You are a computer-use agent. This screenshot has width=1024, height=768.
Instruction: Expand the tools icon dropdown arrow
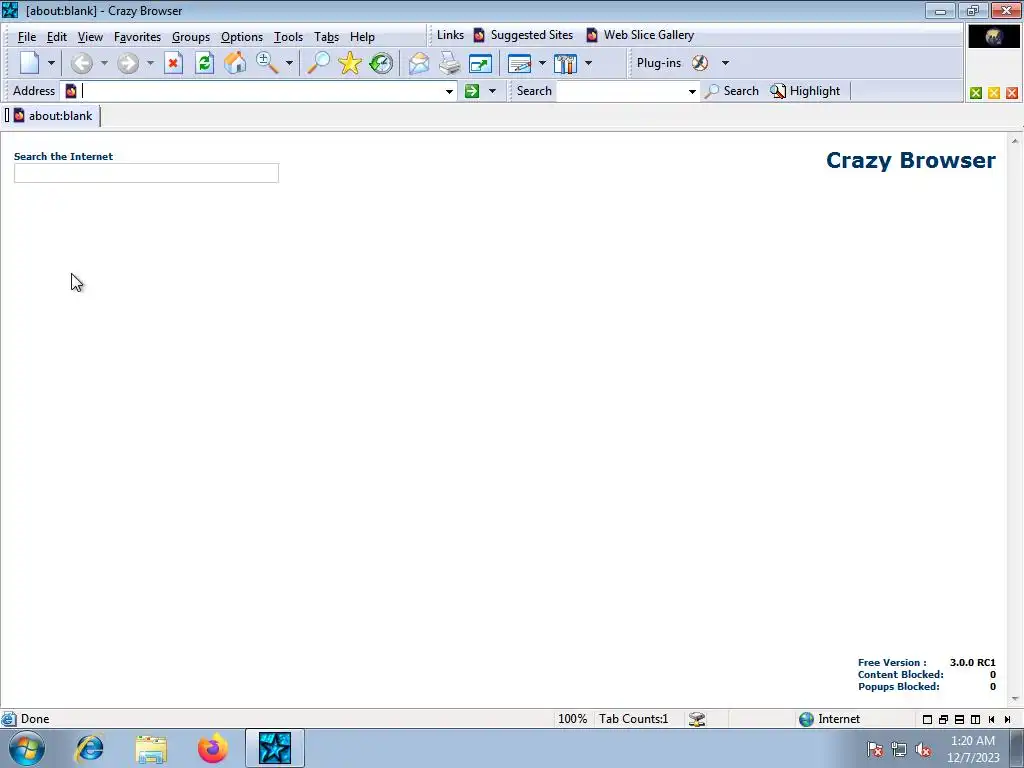pos(588,63)
